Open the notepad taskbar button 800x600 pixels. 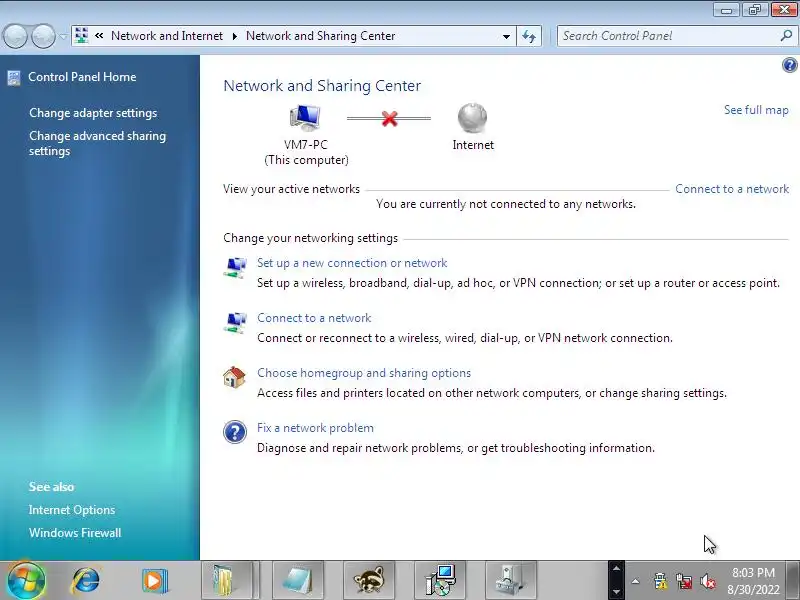(x=298, y=581)
